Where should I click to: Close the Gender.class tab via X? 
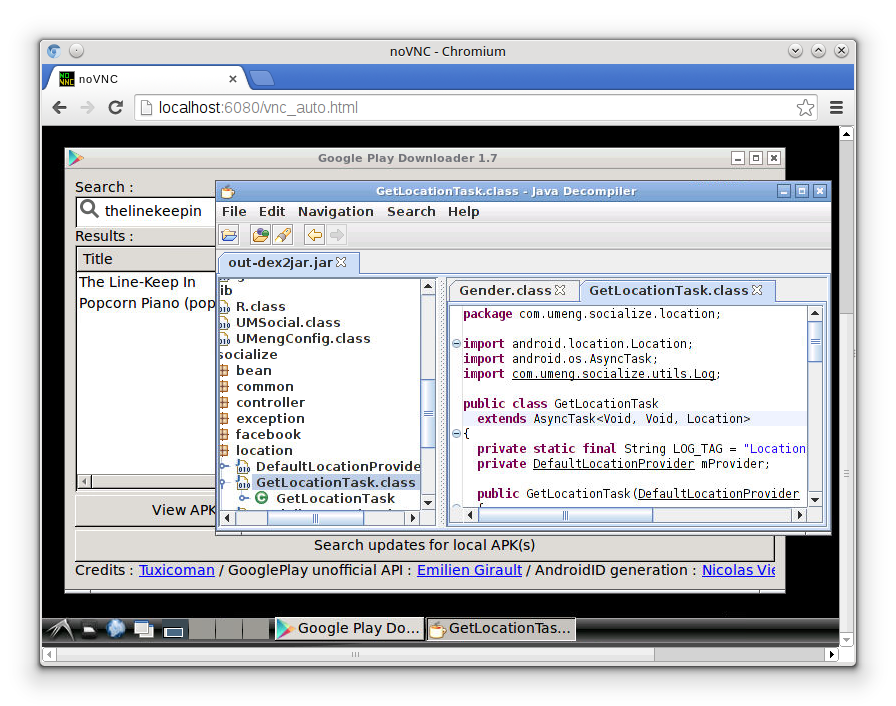coord(560,290)
